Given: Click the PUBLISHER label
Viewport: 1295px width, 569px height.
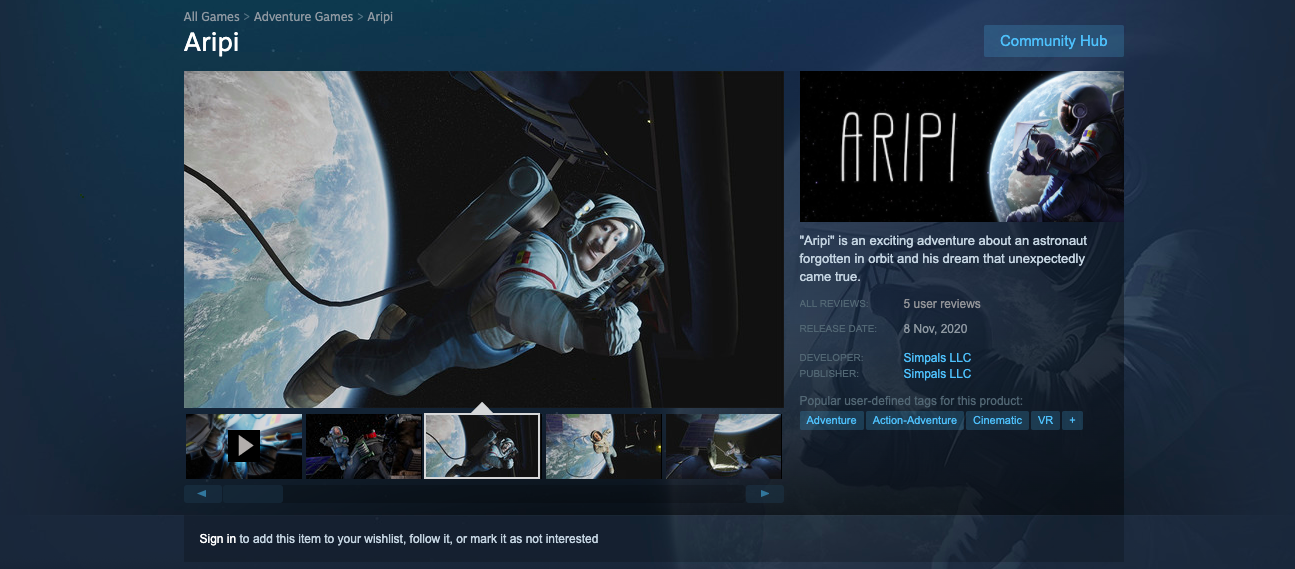Looking at the screenshot, I should tap(829, 374).
